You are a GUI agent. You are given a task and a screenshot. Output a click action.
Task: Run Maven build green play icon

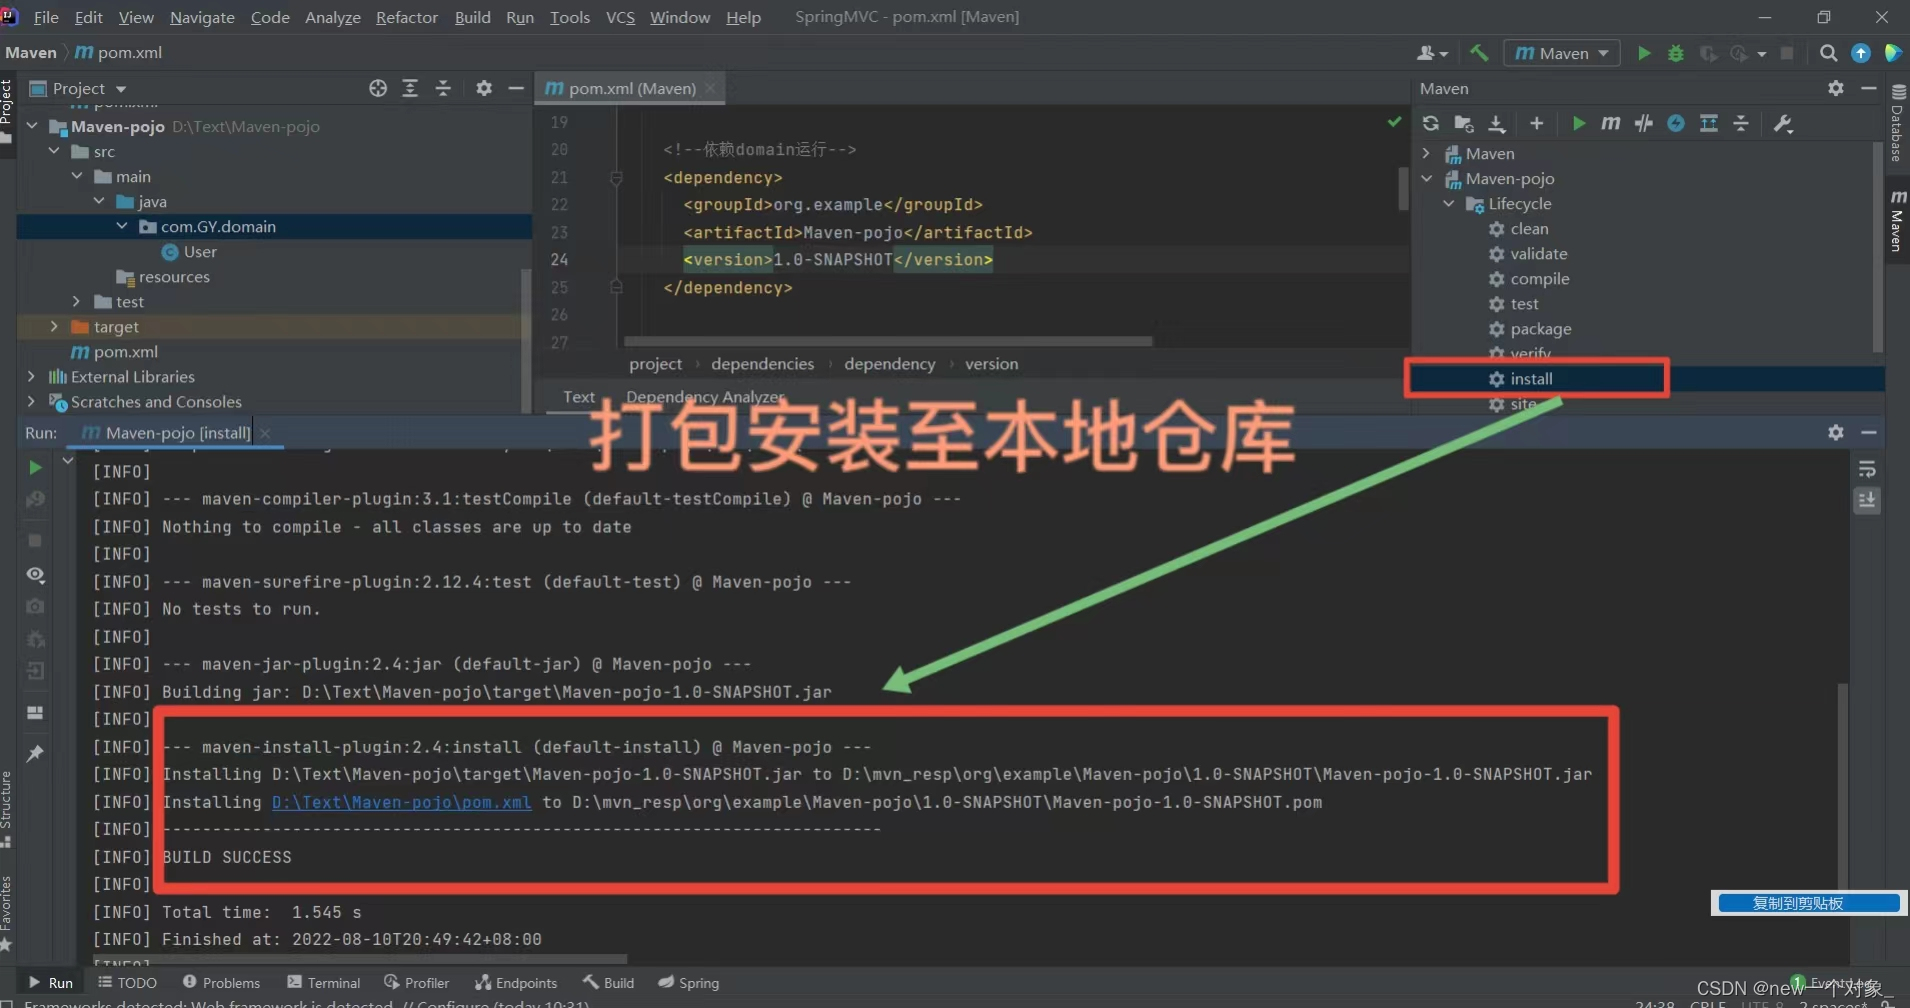coord(1578,123)
